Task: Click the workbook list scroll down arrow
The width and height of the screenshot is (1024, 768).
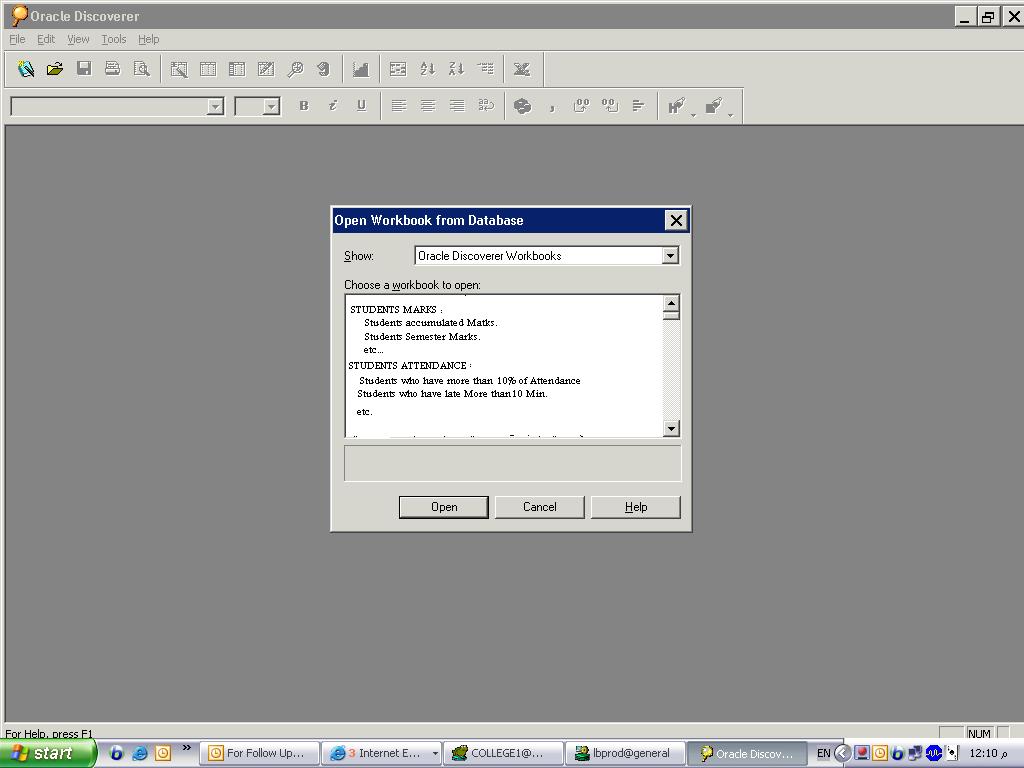Action: (671, 428)
